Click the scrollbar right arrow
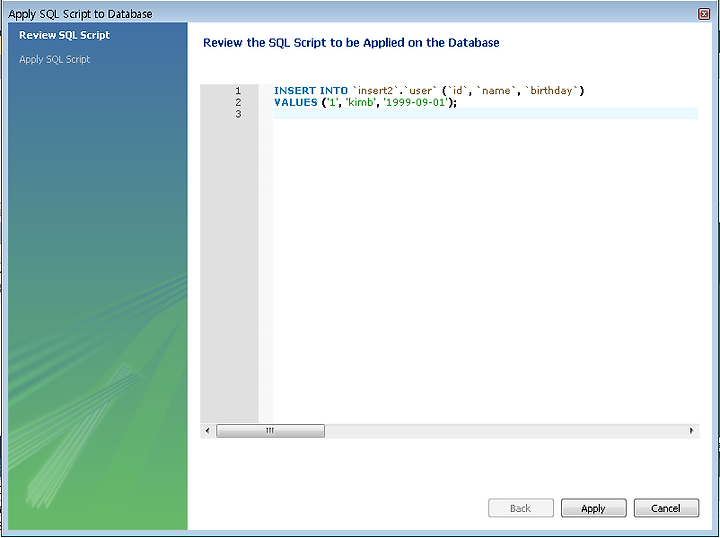This screenshot has height=538, width=720. click(692, 431)
